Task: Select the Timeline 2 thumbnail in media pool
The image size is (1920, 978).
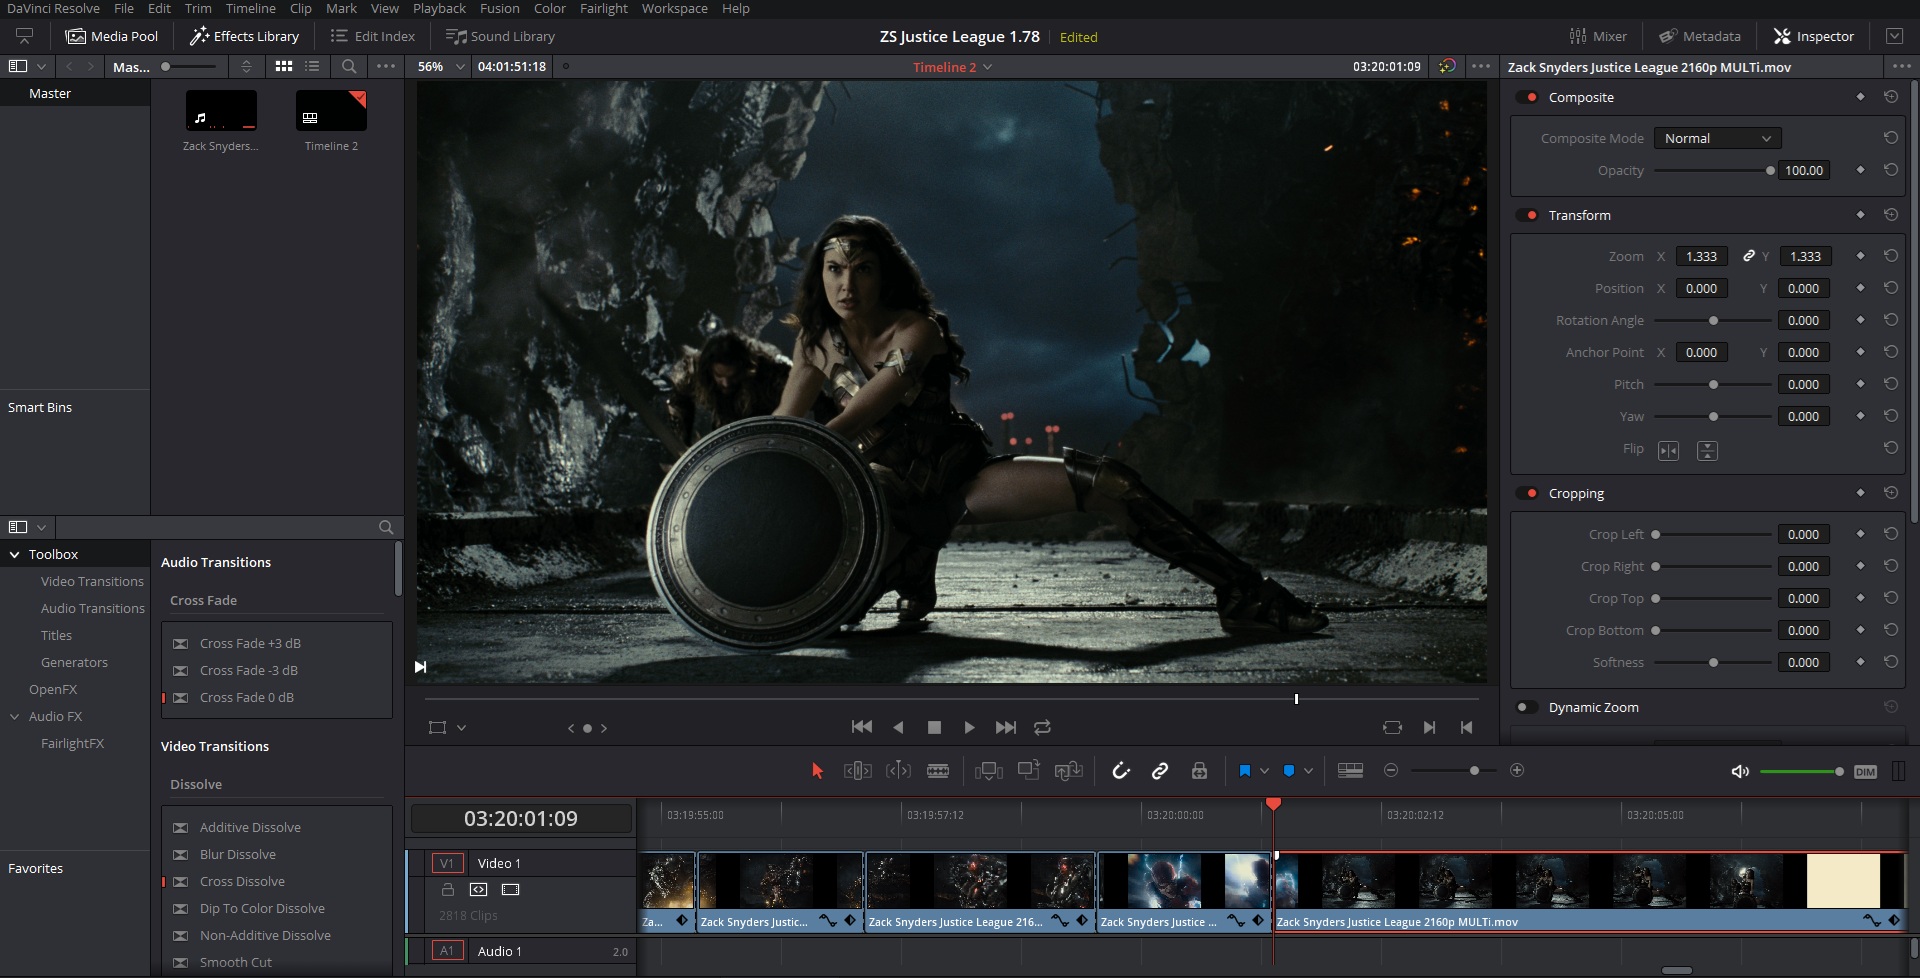Action: [331, 111]
